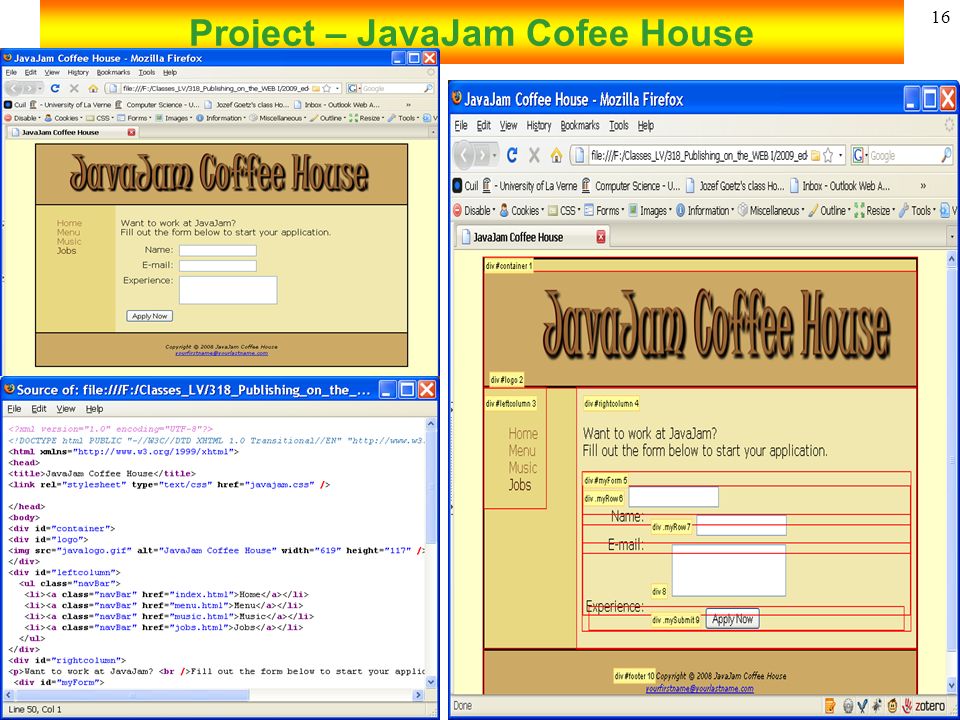Click Name field in small Firefox page
This screenshot has height=720, width=960.
217,250
